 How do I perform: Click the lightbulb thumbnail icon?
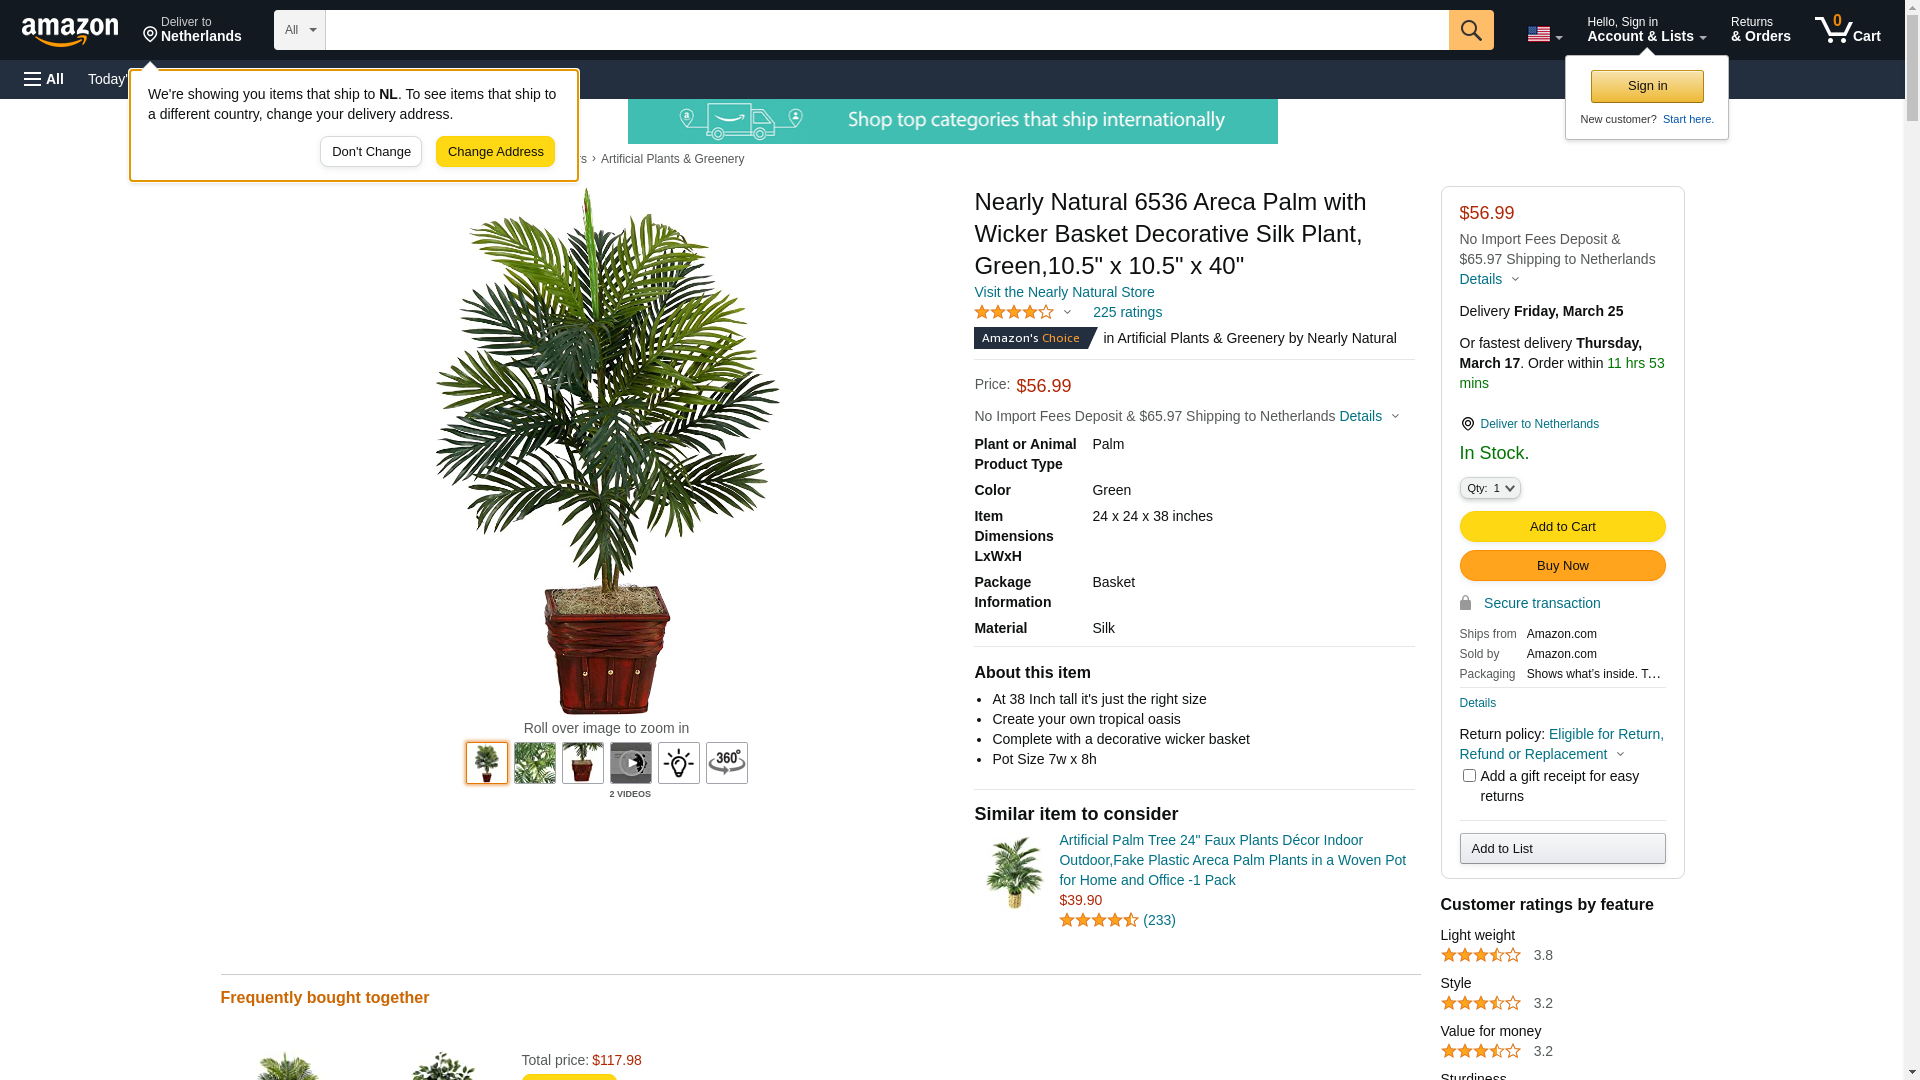pyautogui.click(x=679, y=763)
